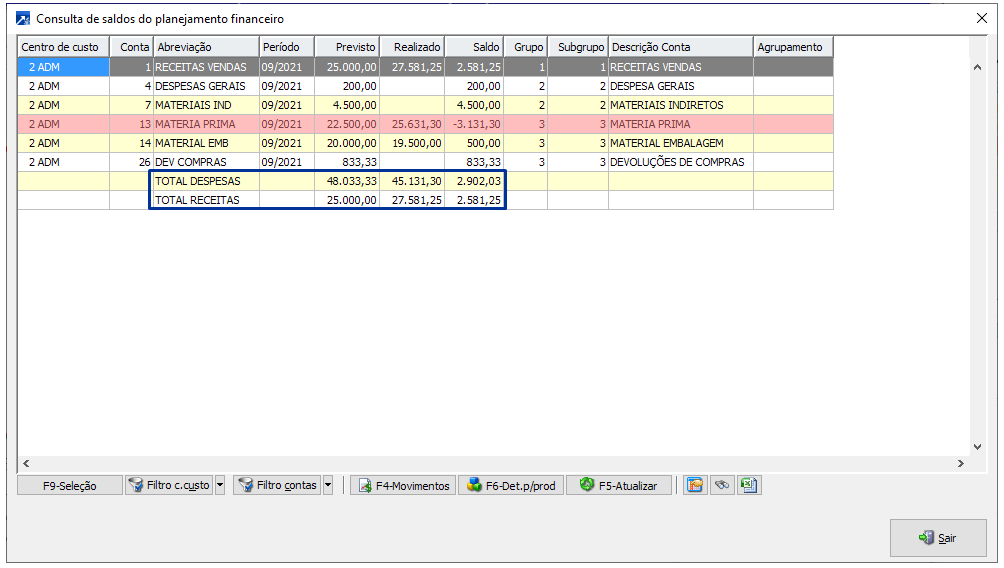Image resolution: width=1004 pixels, height=568 pixels.
Task: Click the Sair exit button
Action: (937, 538)
